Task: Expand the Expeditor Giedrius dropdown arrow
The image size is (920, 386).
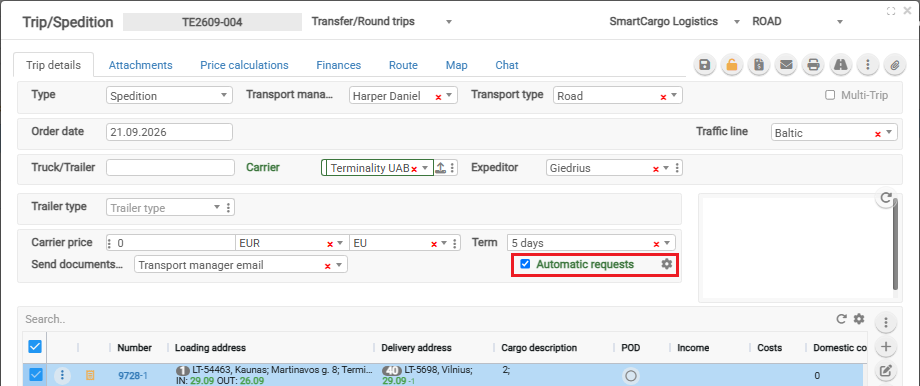Action: pos(667,168)
